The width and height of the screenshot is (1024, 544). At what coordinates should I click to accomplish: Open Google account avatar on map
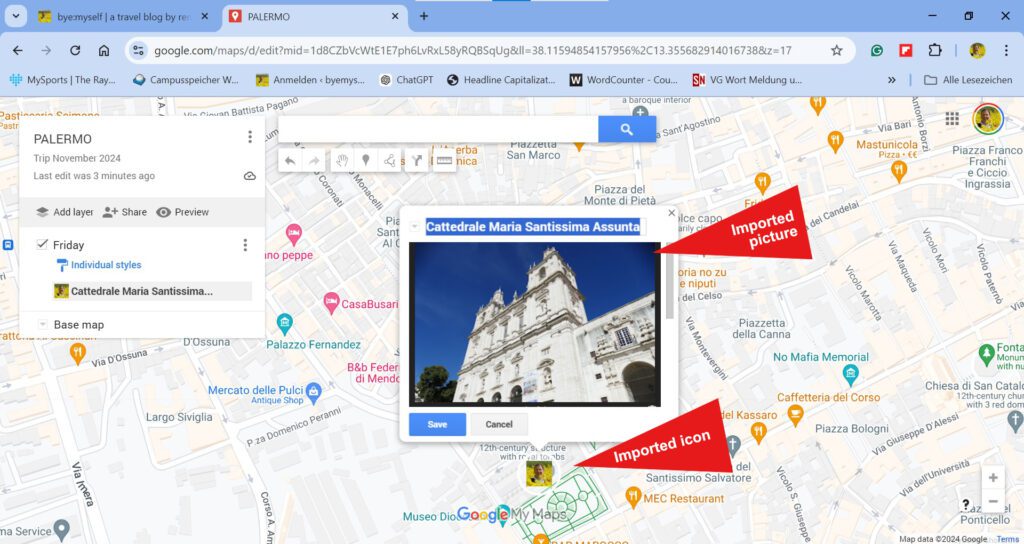coord(987,118)
